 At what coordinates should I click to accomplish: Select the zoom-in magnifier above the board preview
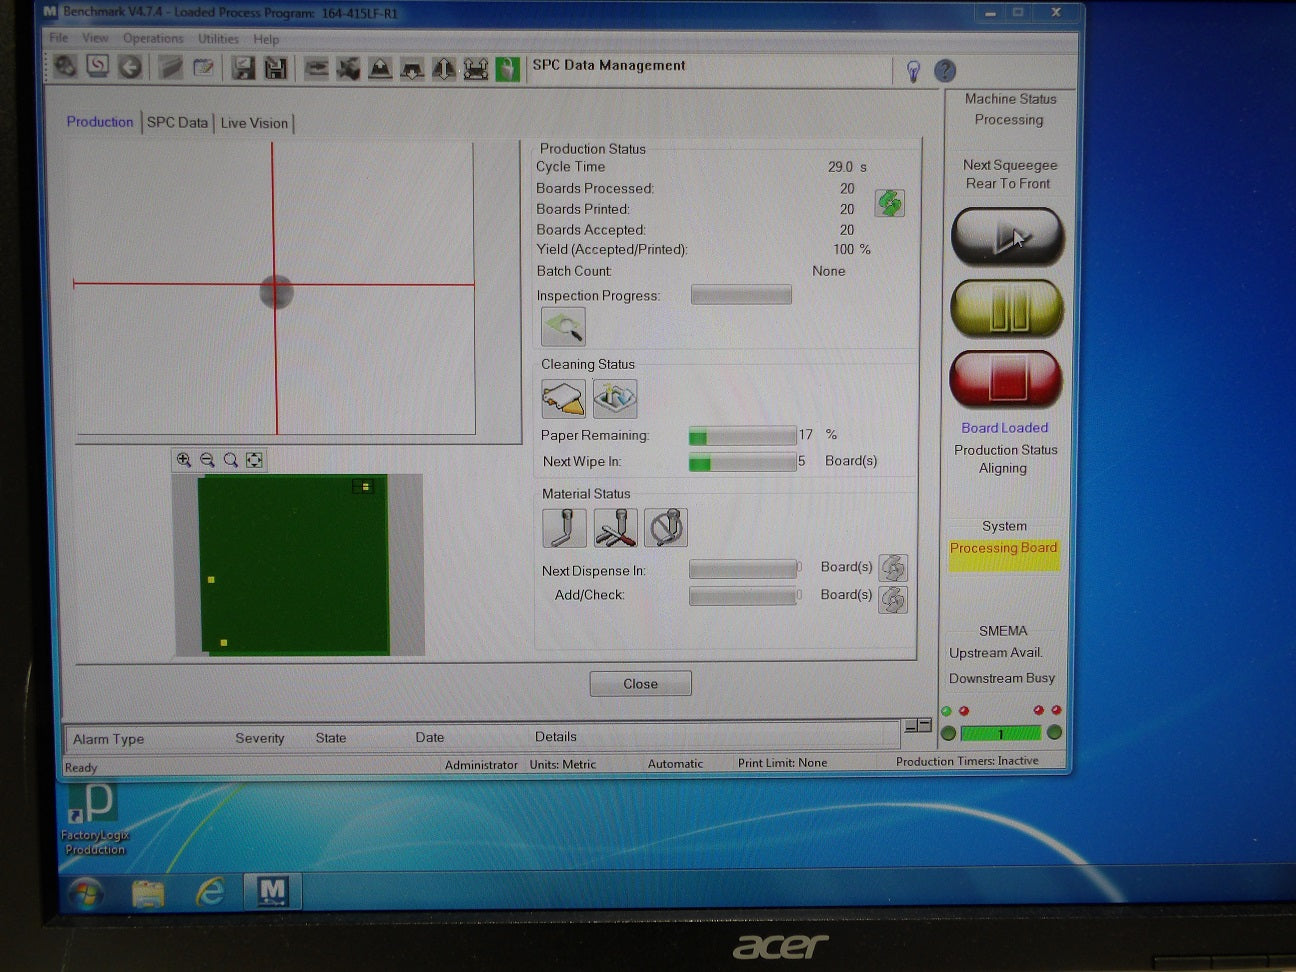click(x=184, y=460)
